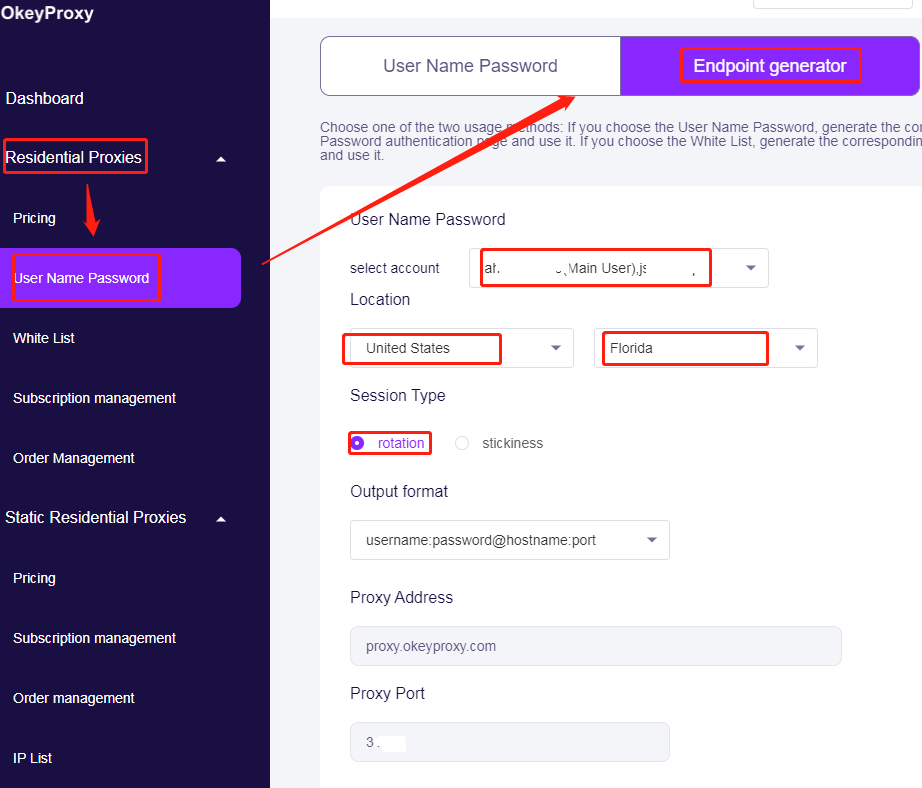
Task: Collapse the Static Residential Proxies arrow
Action: coord(221,519)
